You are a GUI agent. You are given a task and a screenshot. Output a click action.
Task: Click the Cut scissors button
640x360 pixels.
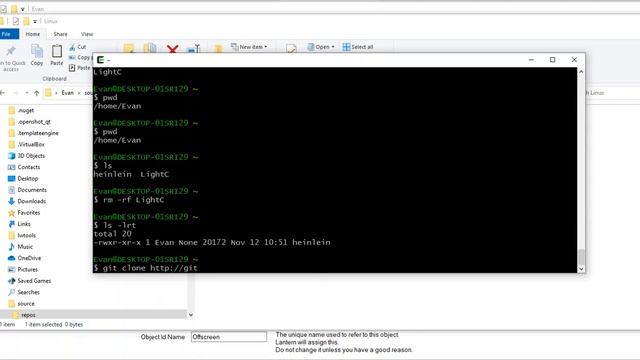tap(78, 47)
